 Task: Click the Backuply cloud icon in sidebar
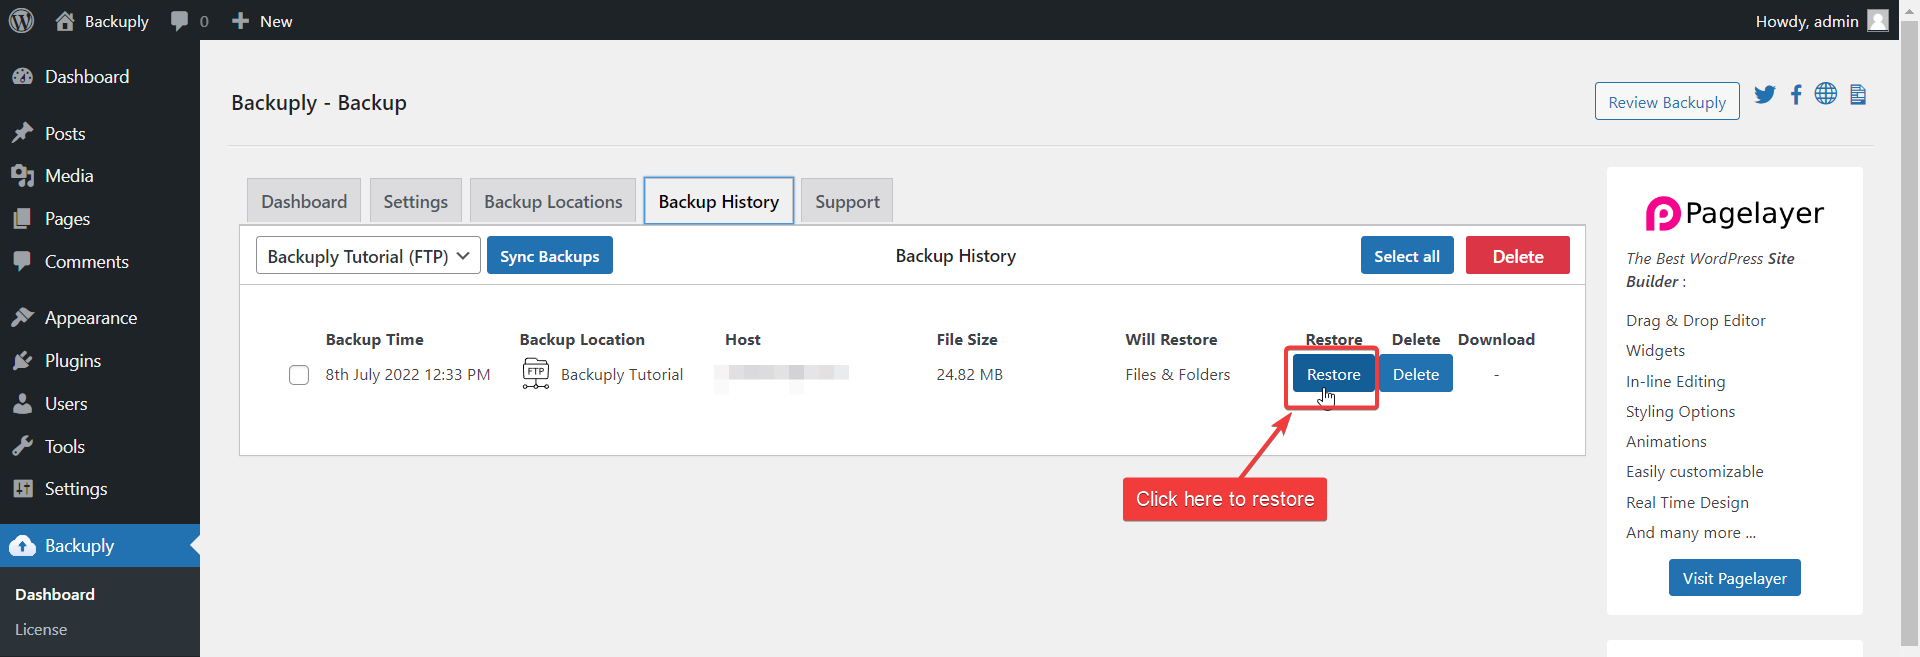[22, 546]
